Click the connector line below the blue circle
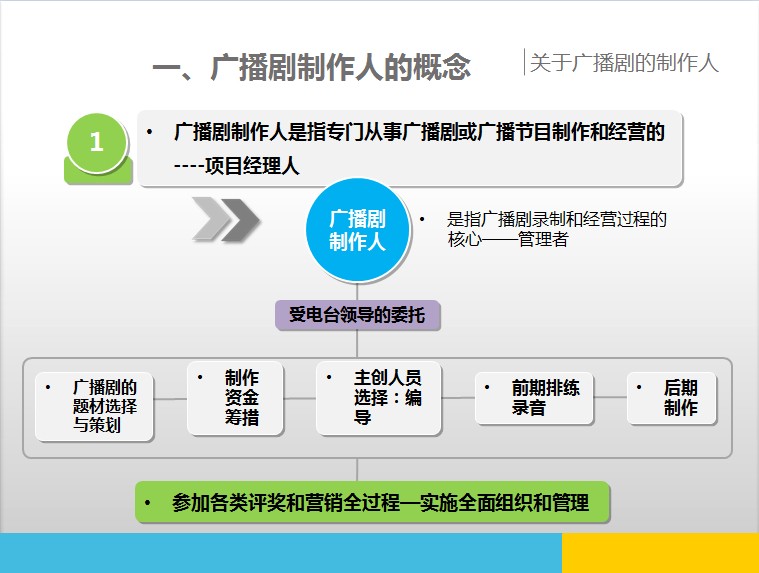Screen dimensions: 759x573 pyautogui.click(x=357, y=291)
